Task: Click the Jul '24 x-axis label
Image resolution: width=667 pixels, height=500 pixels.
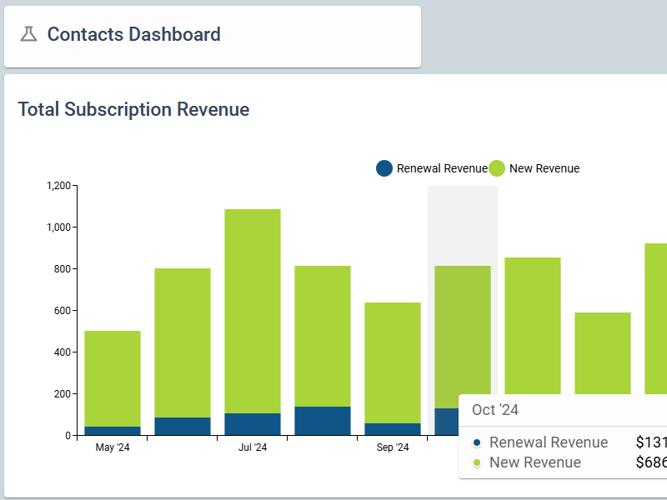Action: click(252, 448)
